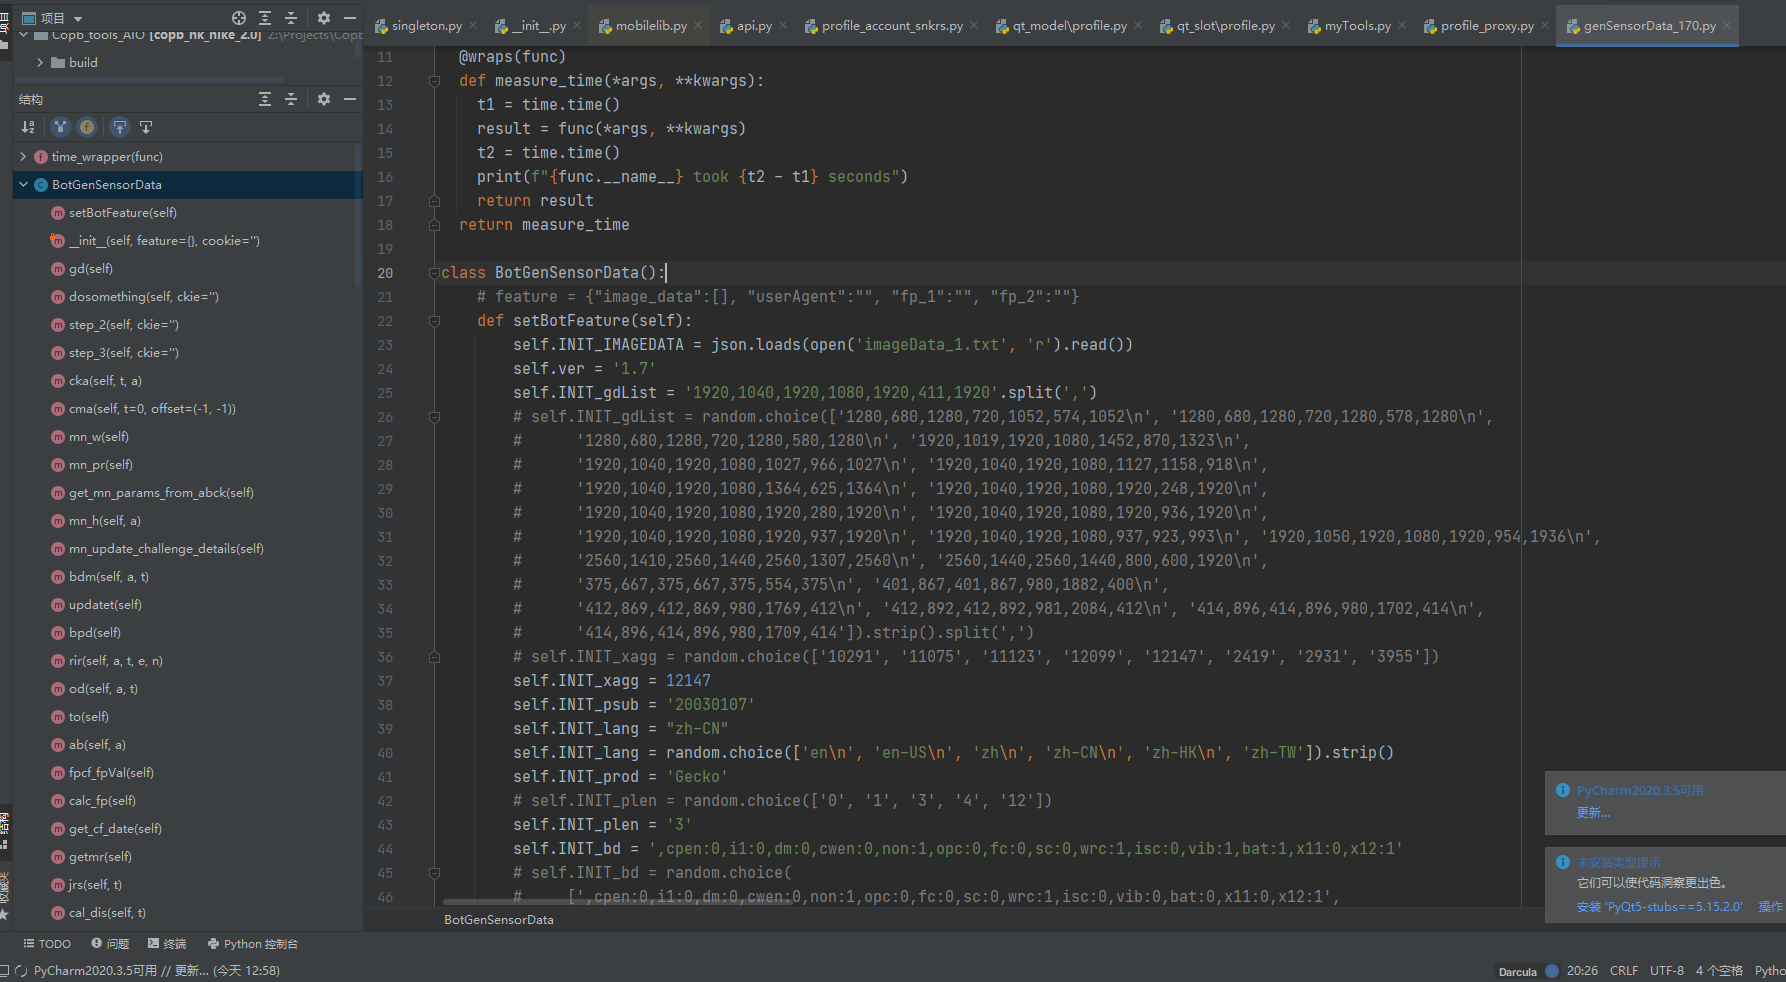Expand the build folder
The height and width of the screenshot is (982, 1786).
tap(40, 62)
